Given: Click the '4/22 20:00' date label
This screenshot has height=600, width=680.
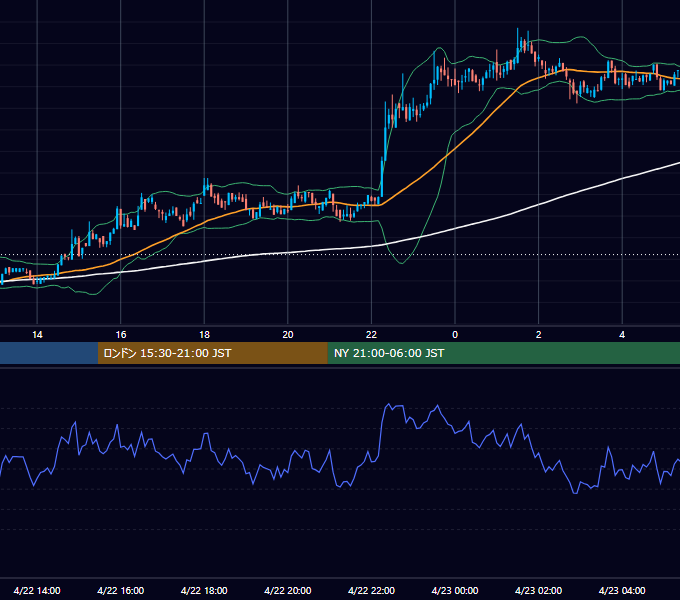Looking at the screenshot, I should click(x=288, y=590).
